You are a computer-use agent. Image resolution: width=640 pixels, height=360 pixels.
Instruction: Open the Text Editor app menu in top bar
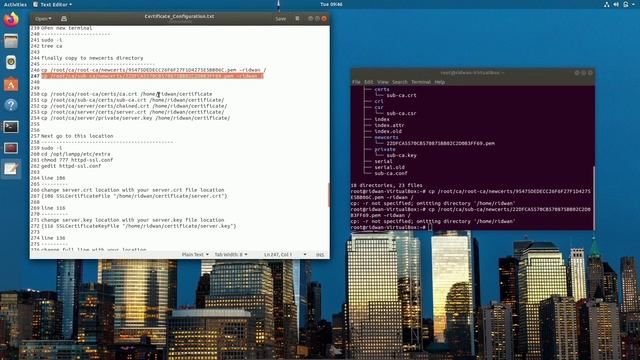(x=52, y=4)
